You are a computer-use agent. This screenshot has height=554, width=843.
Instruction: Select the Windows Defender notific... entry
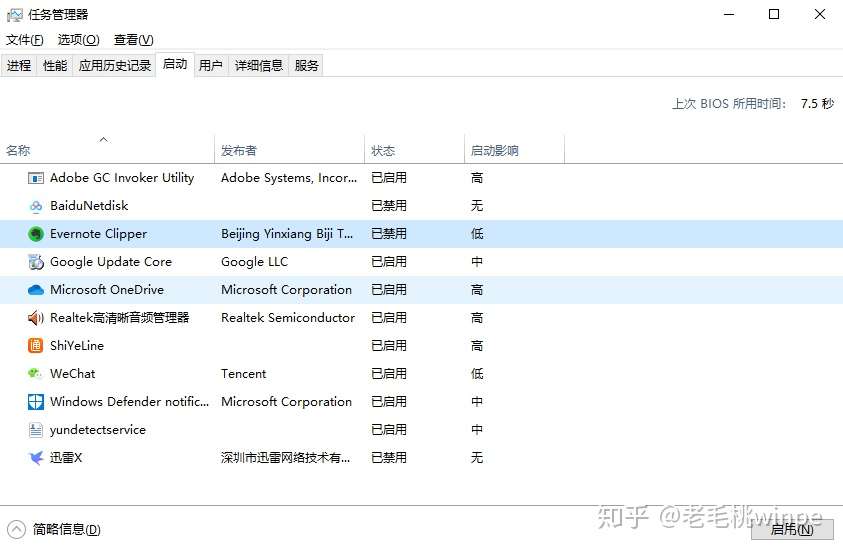[422, 402]
